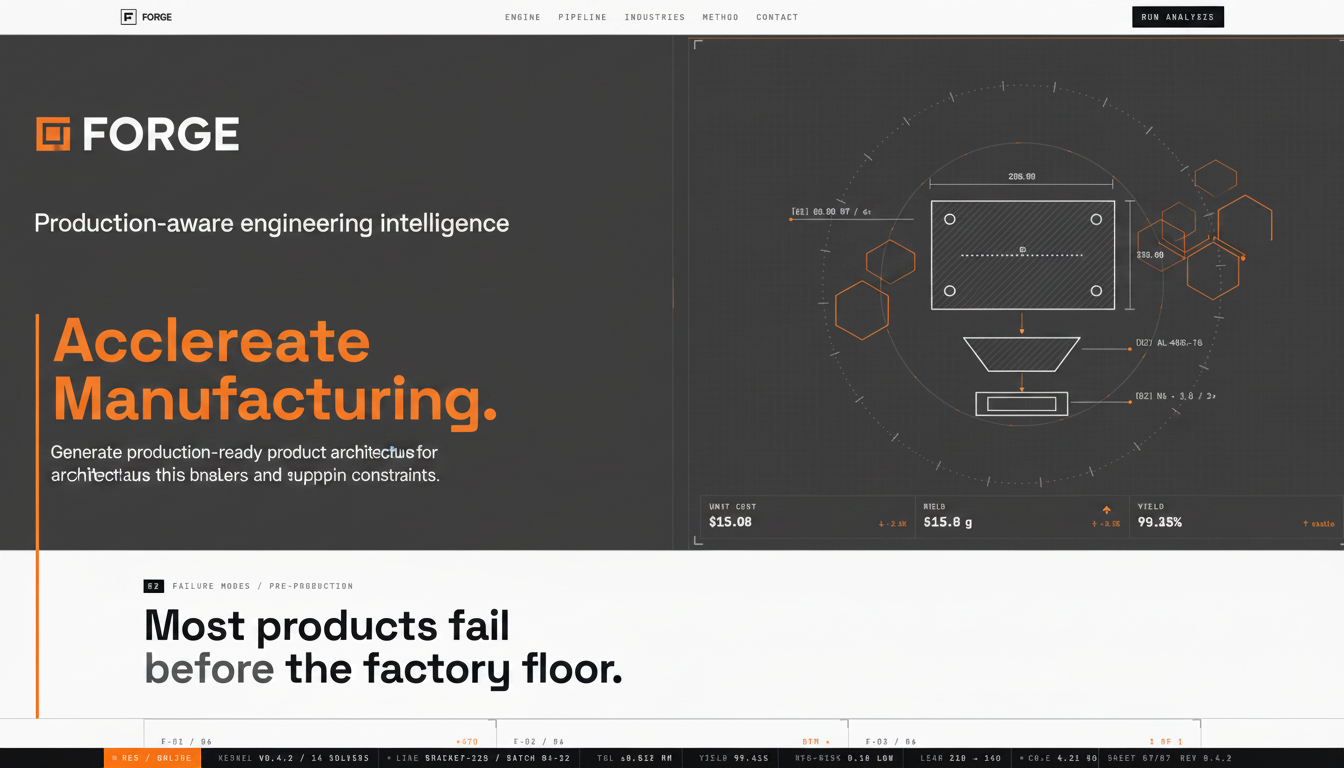1344x768 pixels.
Task: Select the 'Most products fail' heading
Action: click(x=327, y=626)
